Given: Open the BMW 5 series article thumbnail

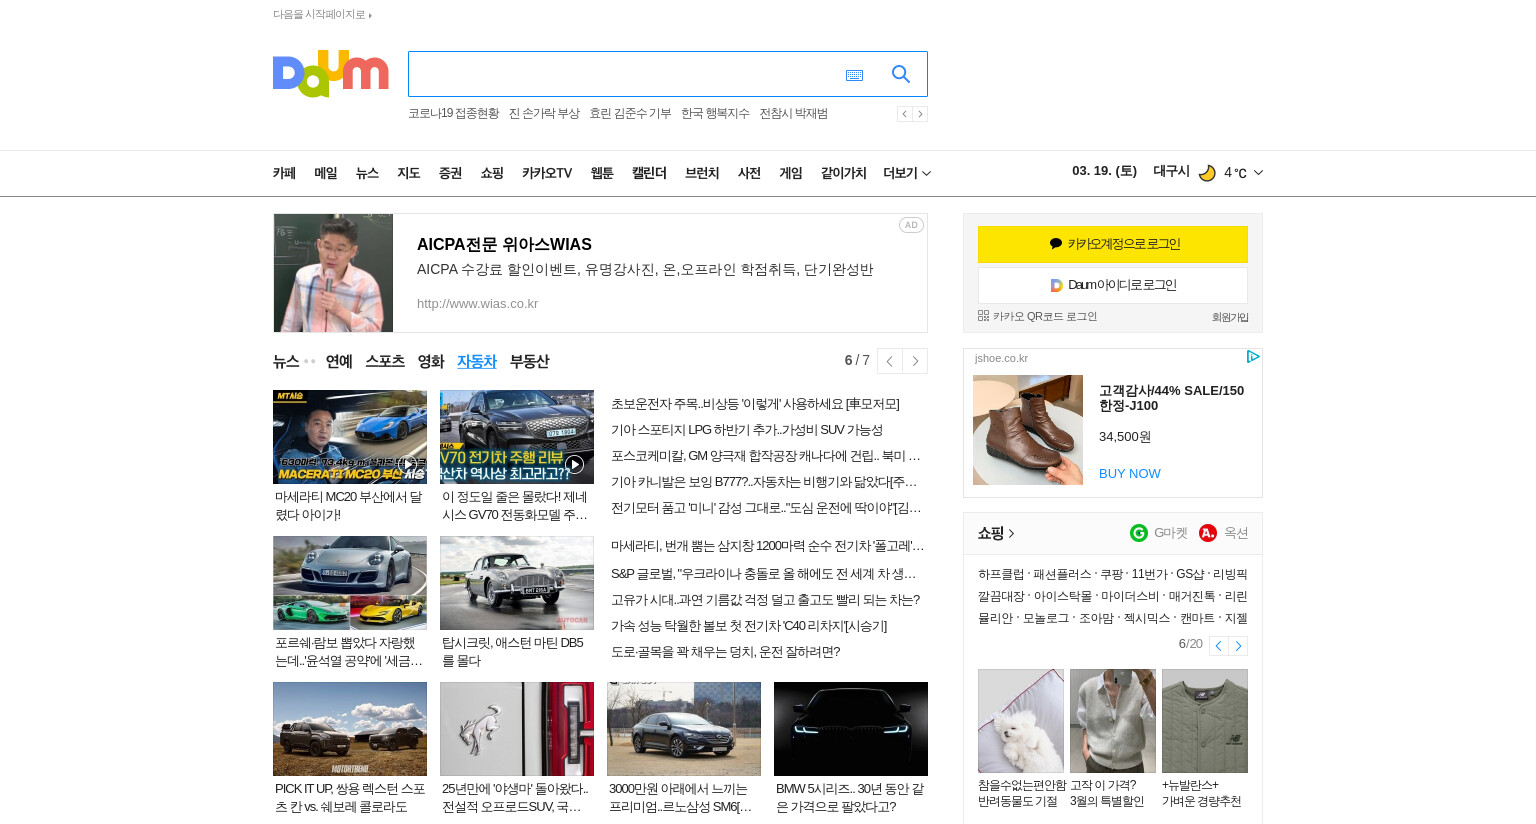Looking at the screenshot, I should pyautogui.click(x=851, y=729).
